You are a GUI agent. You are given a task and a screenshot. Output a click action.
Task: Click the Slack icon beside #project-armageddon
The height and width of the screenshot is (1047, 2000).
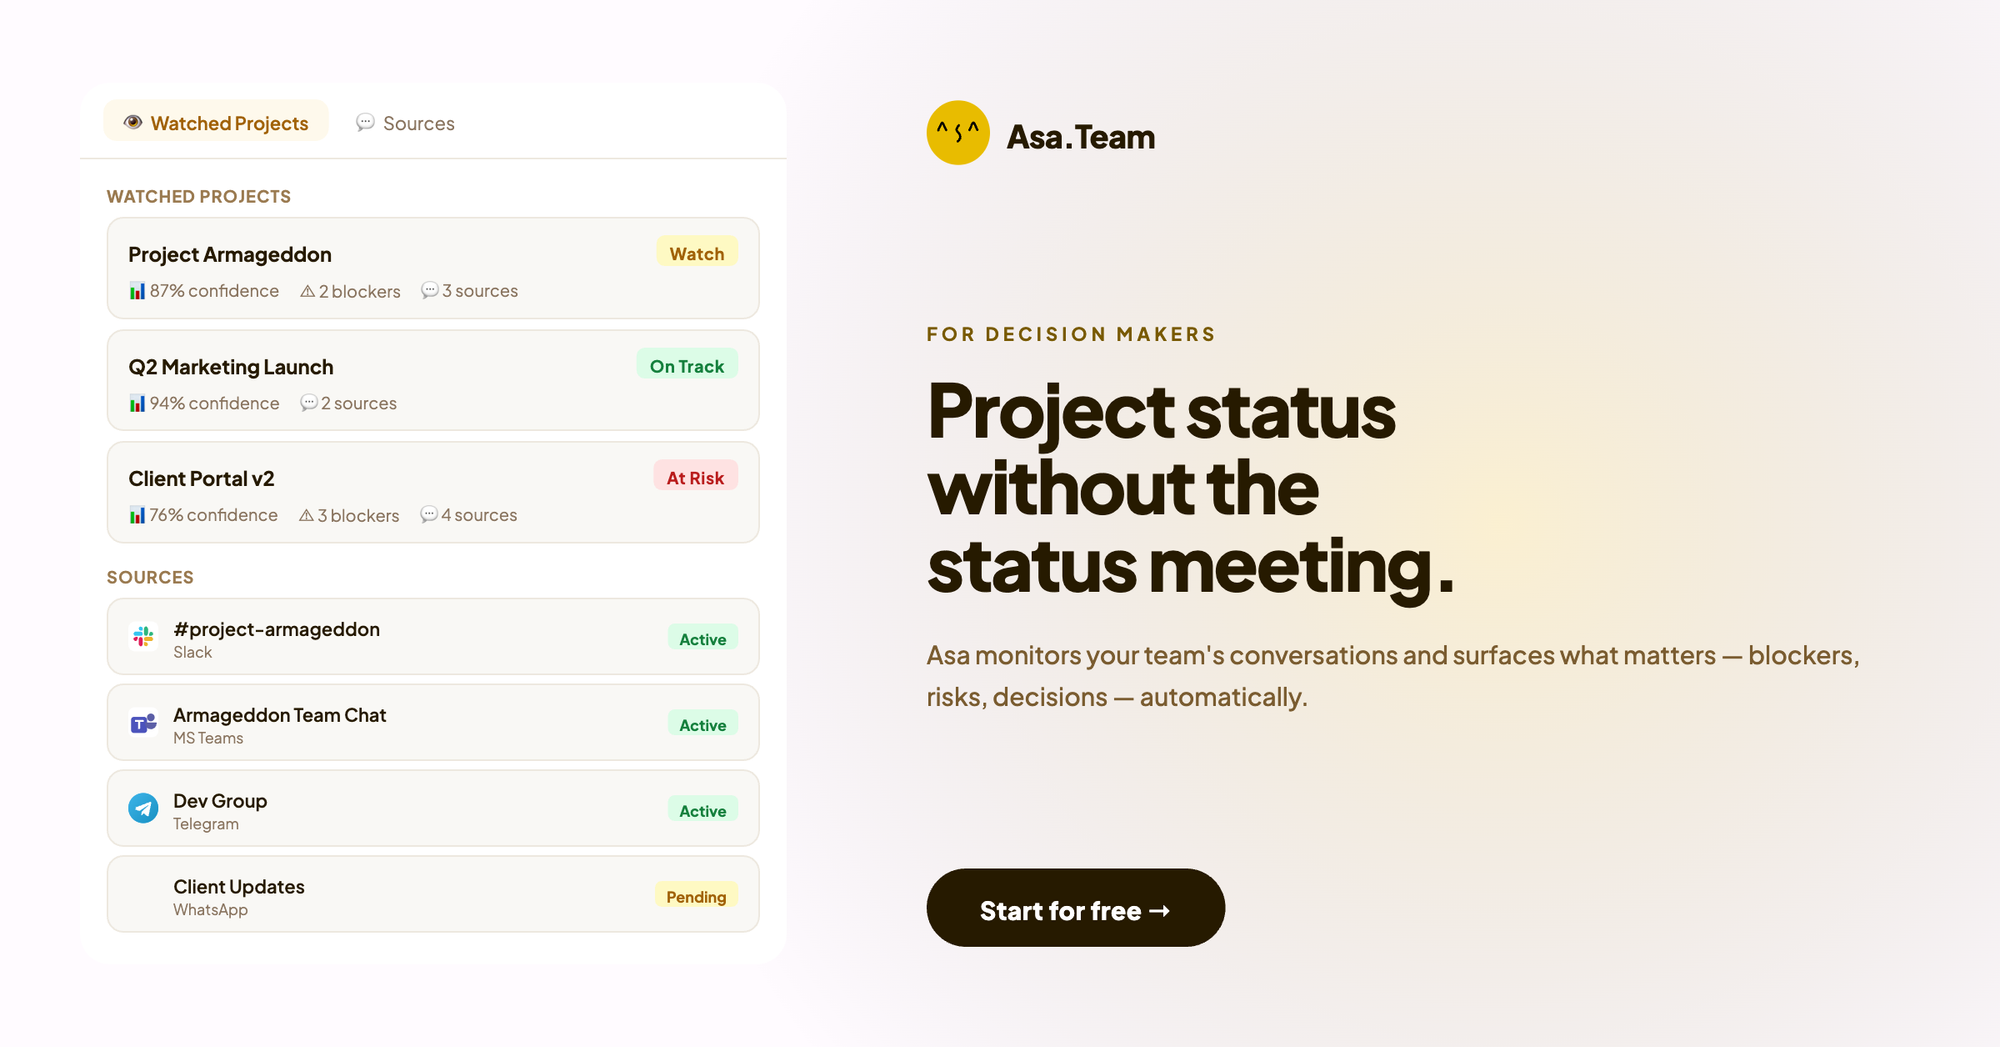[143, 637]
